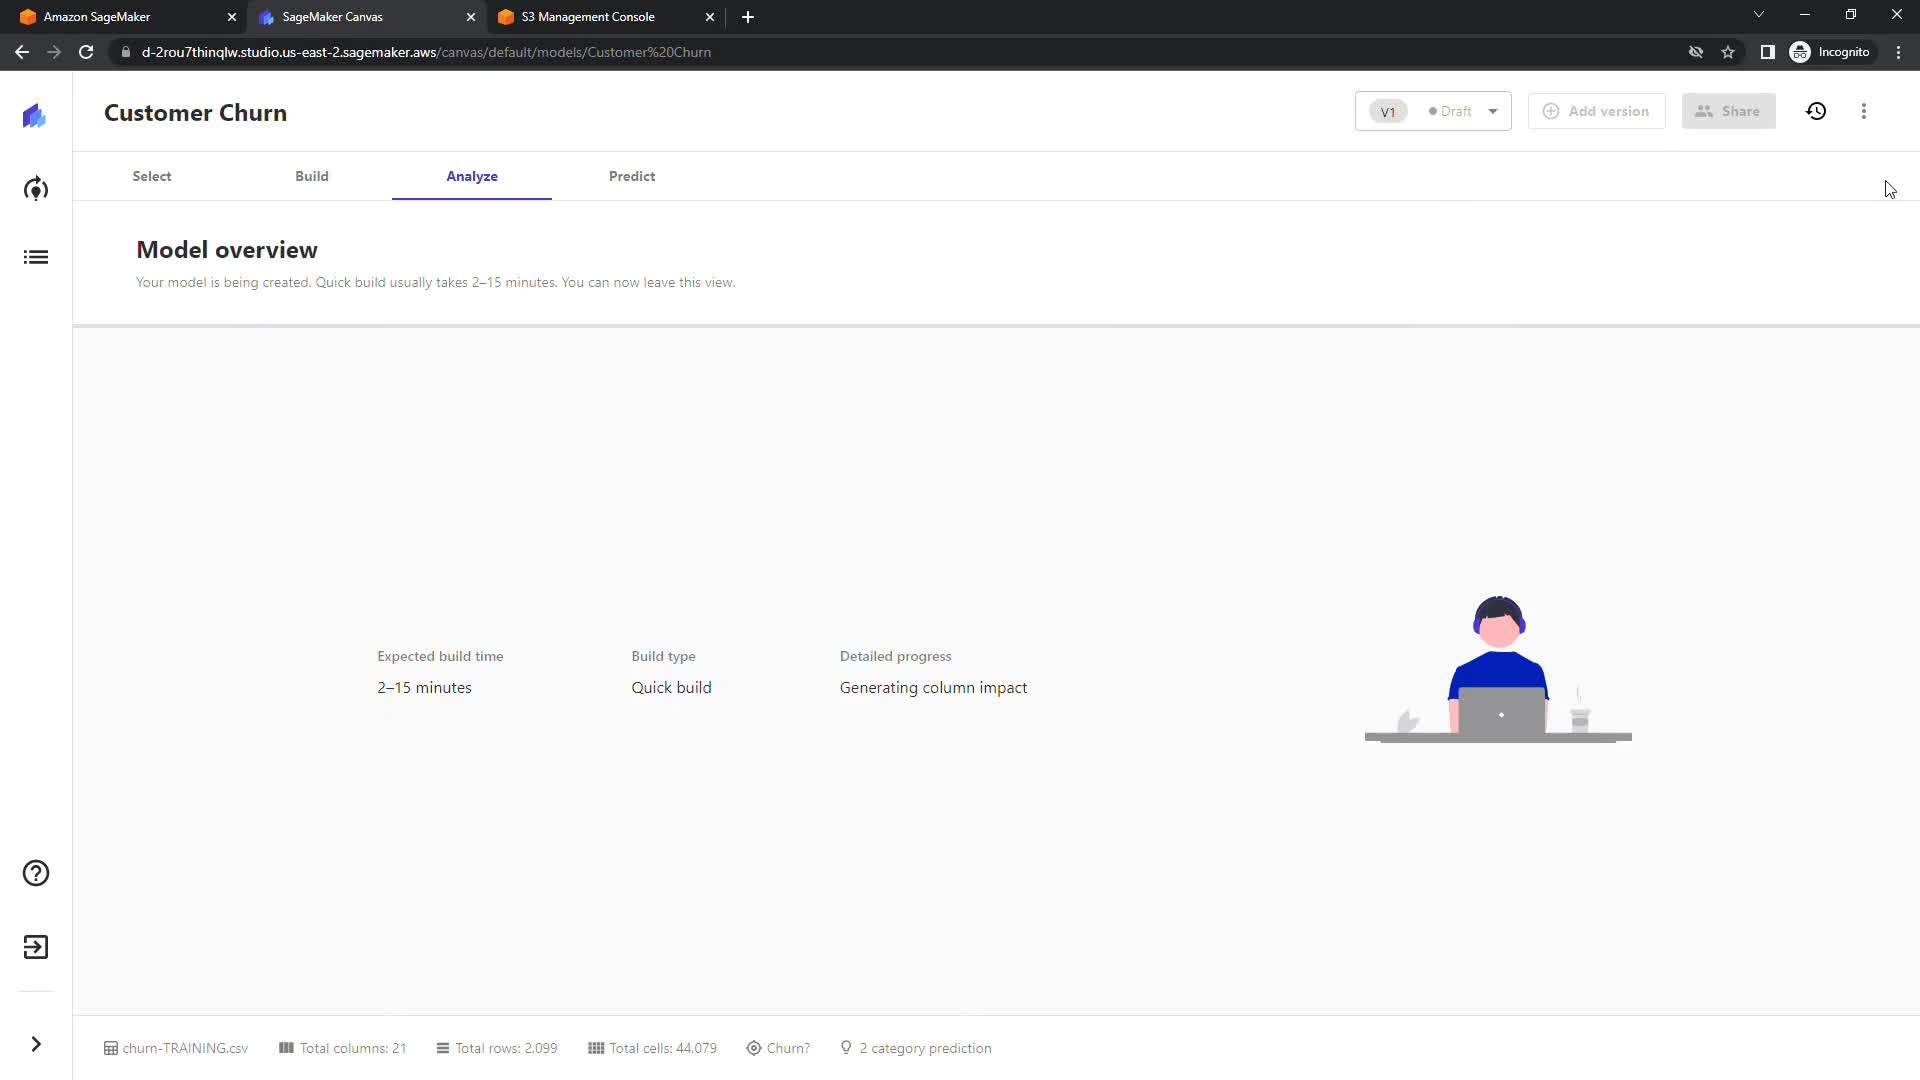1920x1080 pixels.
Task: Open the help question mark icon
Action: pyautogui.click(x=36, y=873)
